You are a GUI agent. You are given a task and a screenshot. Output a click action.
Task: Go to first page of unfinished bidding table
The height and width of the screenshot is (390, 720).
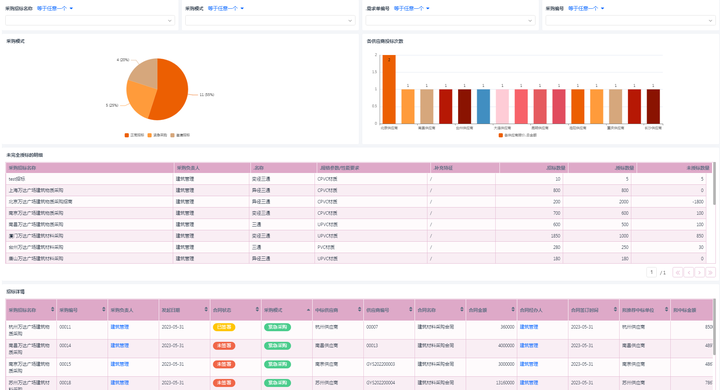[678, 272]
